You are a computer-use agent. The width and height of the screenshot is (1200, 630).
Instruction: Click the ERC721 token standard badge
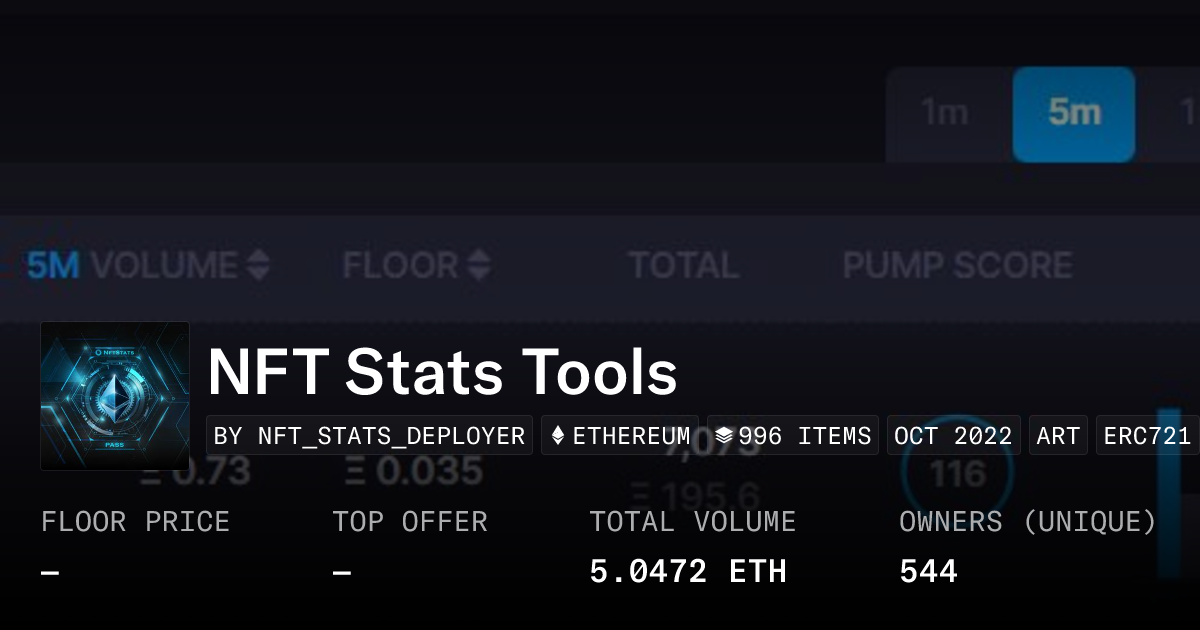point(1147,436)
